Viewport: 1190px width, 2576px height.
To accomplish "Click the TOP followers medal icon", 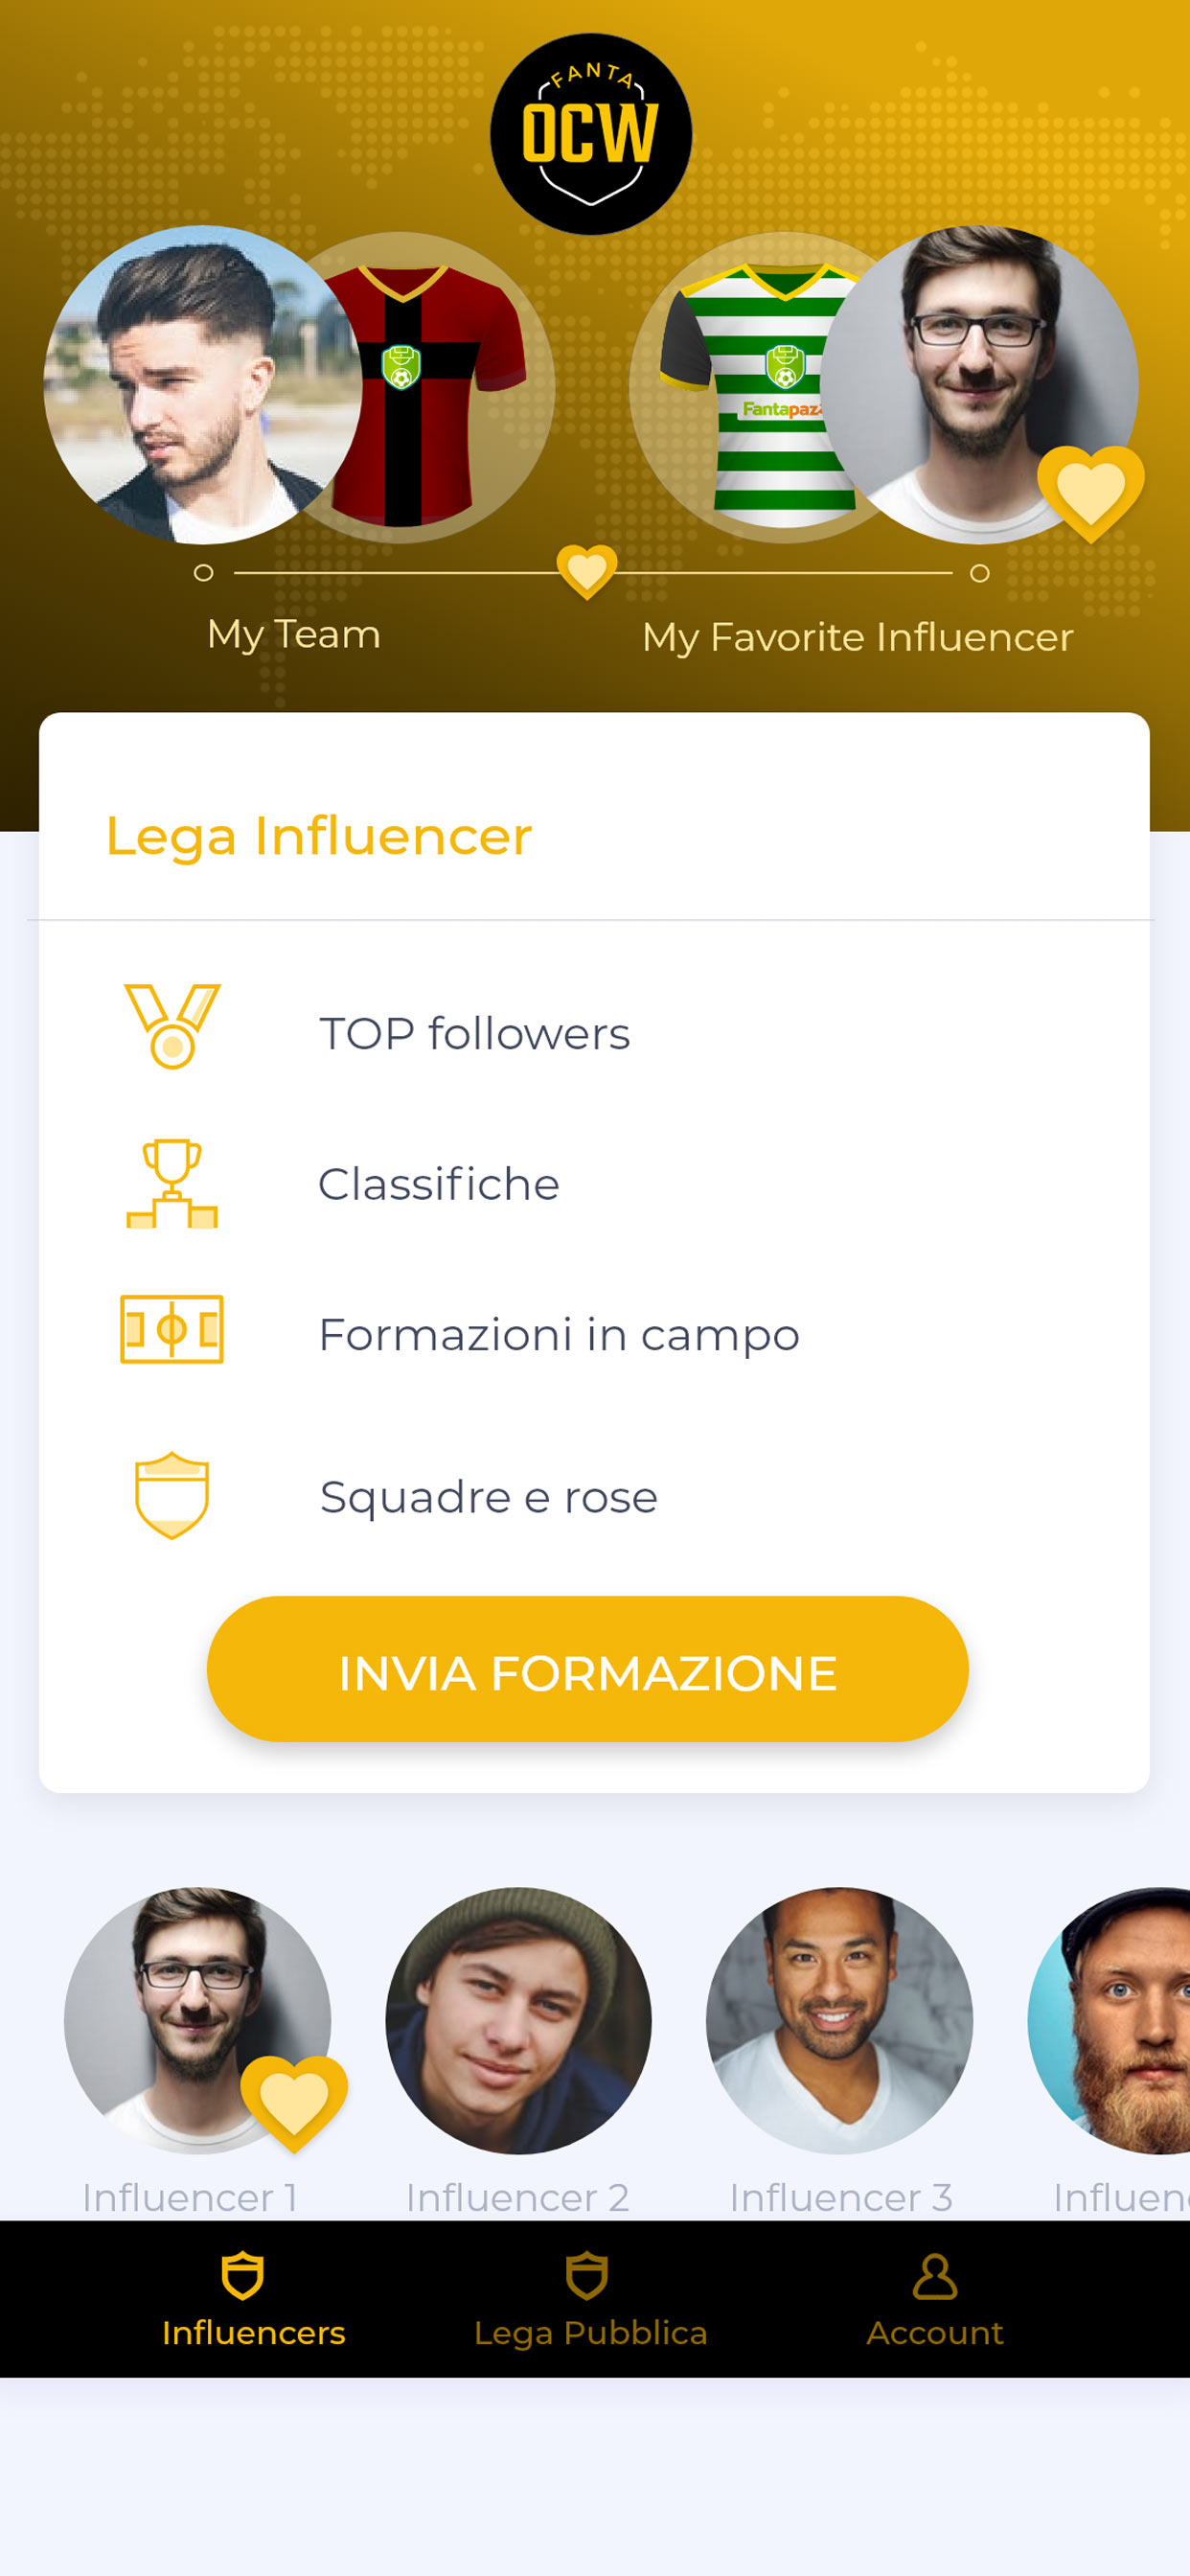I will point(172,1026).
